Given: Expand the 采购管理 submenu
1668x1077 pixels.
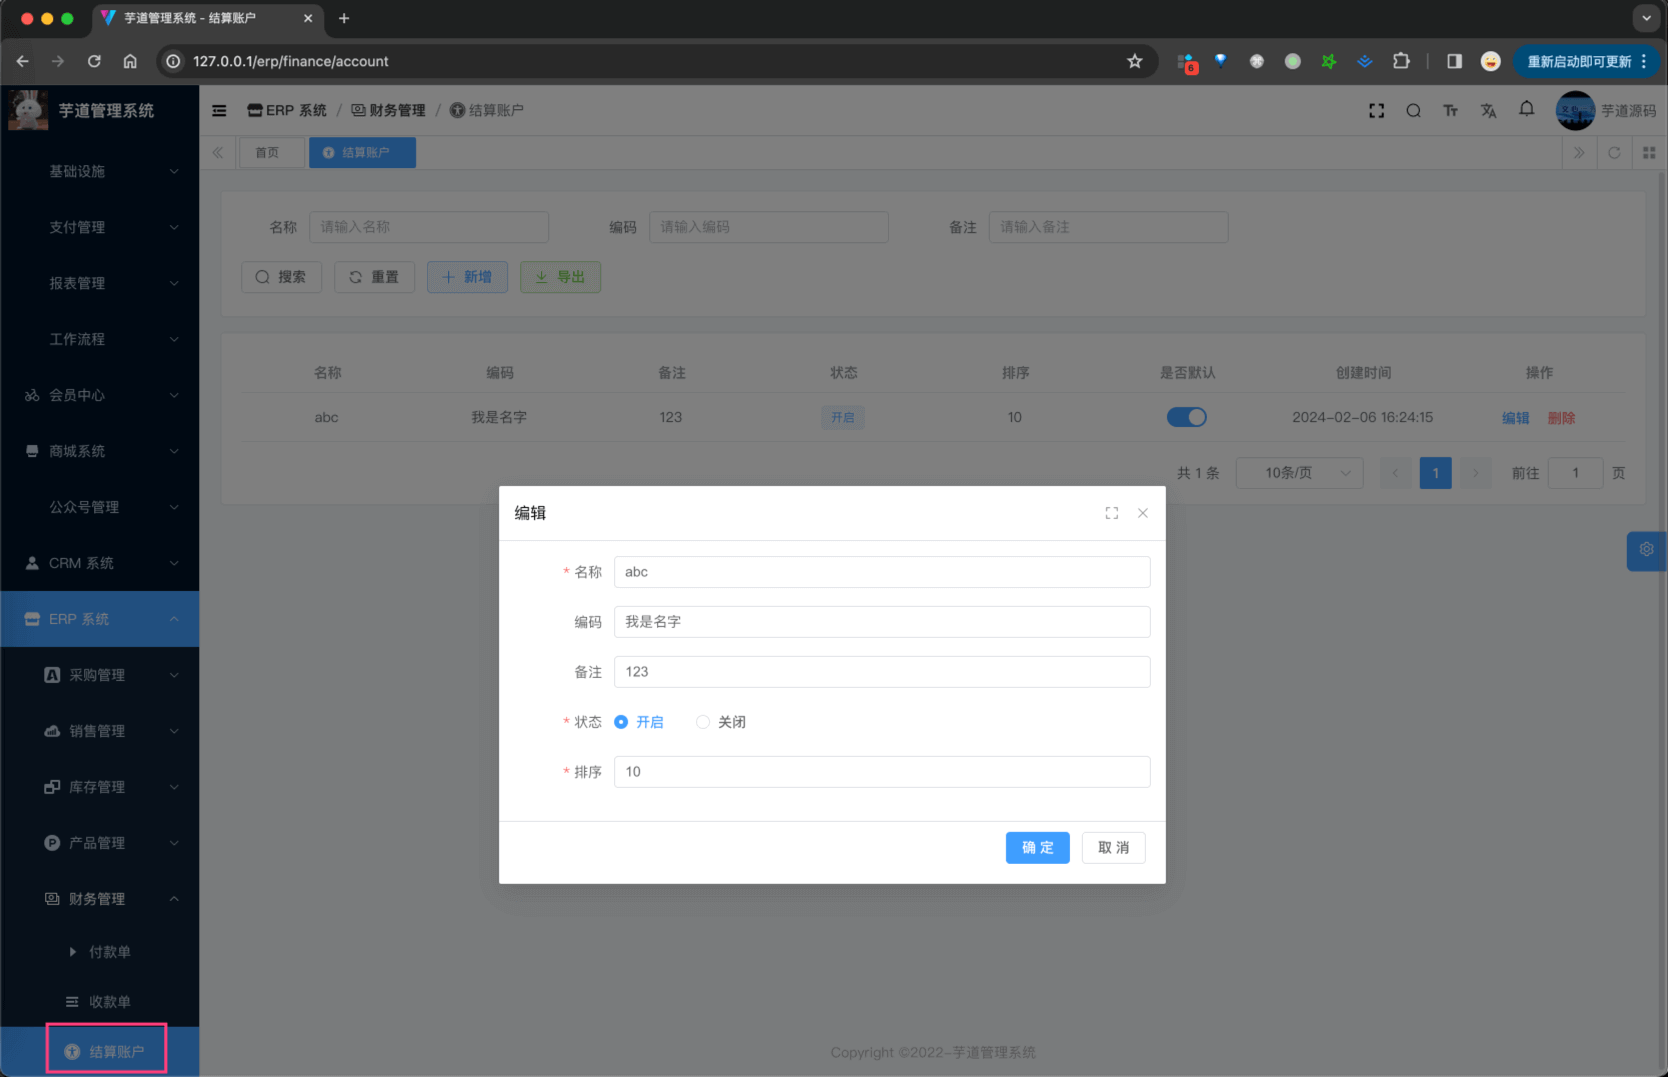Looking at the screenshot, I should coord(110,675).
